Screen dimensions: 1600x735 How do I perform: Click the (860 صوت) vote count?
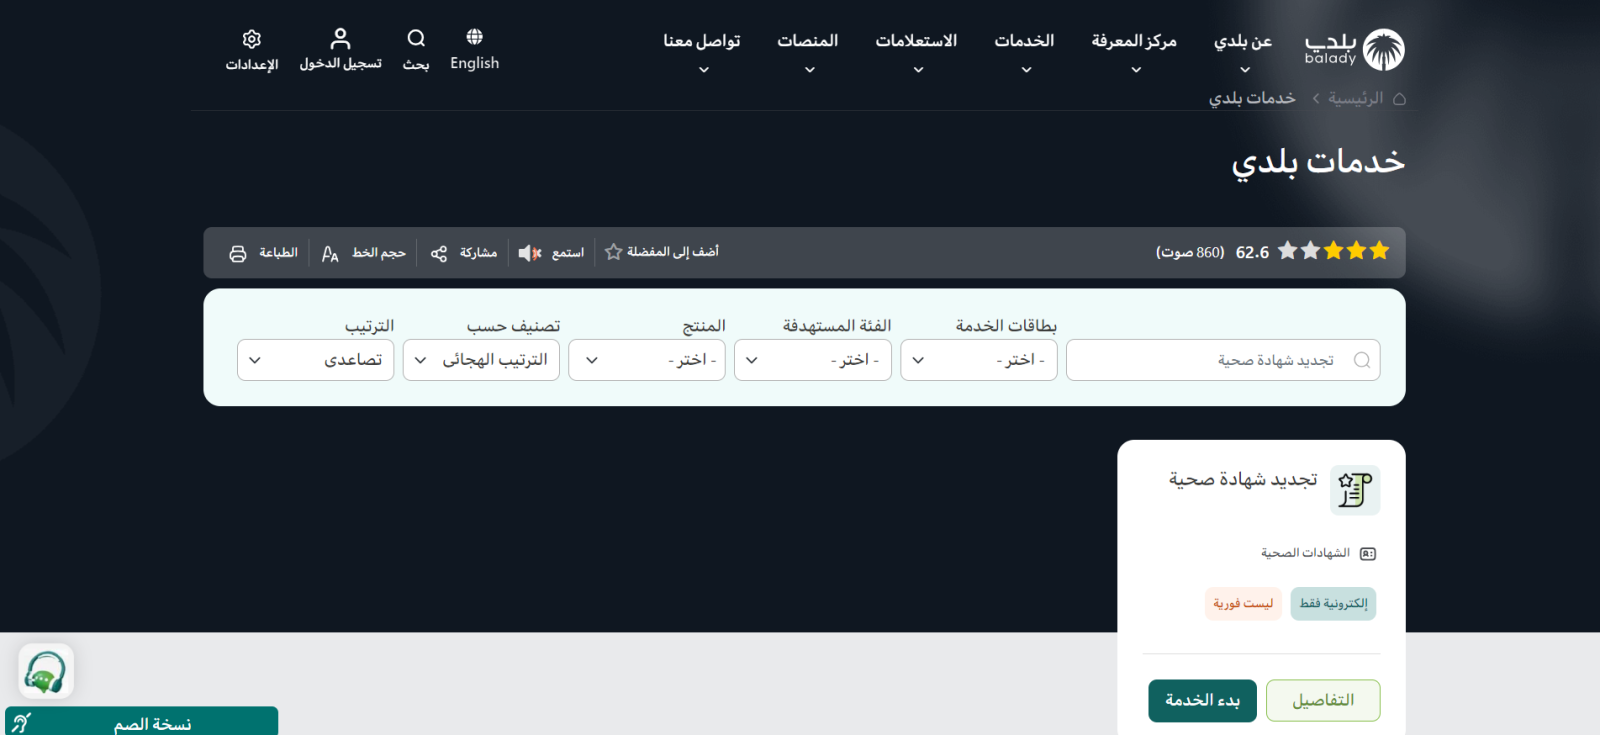[1190, 253]
